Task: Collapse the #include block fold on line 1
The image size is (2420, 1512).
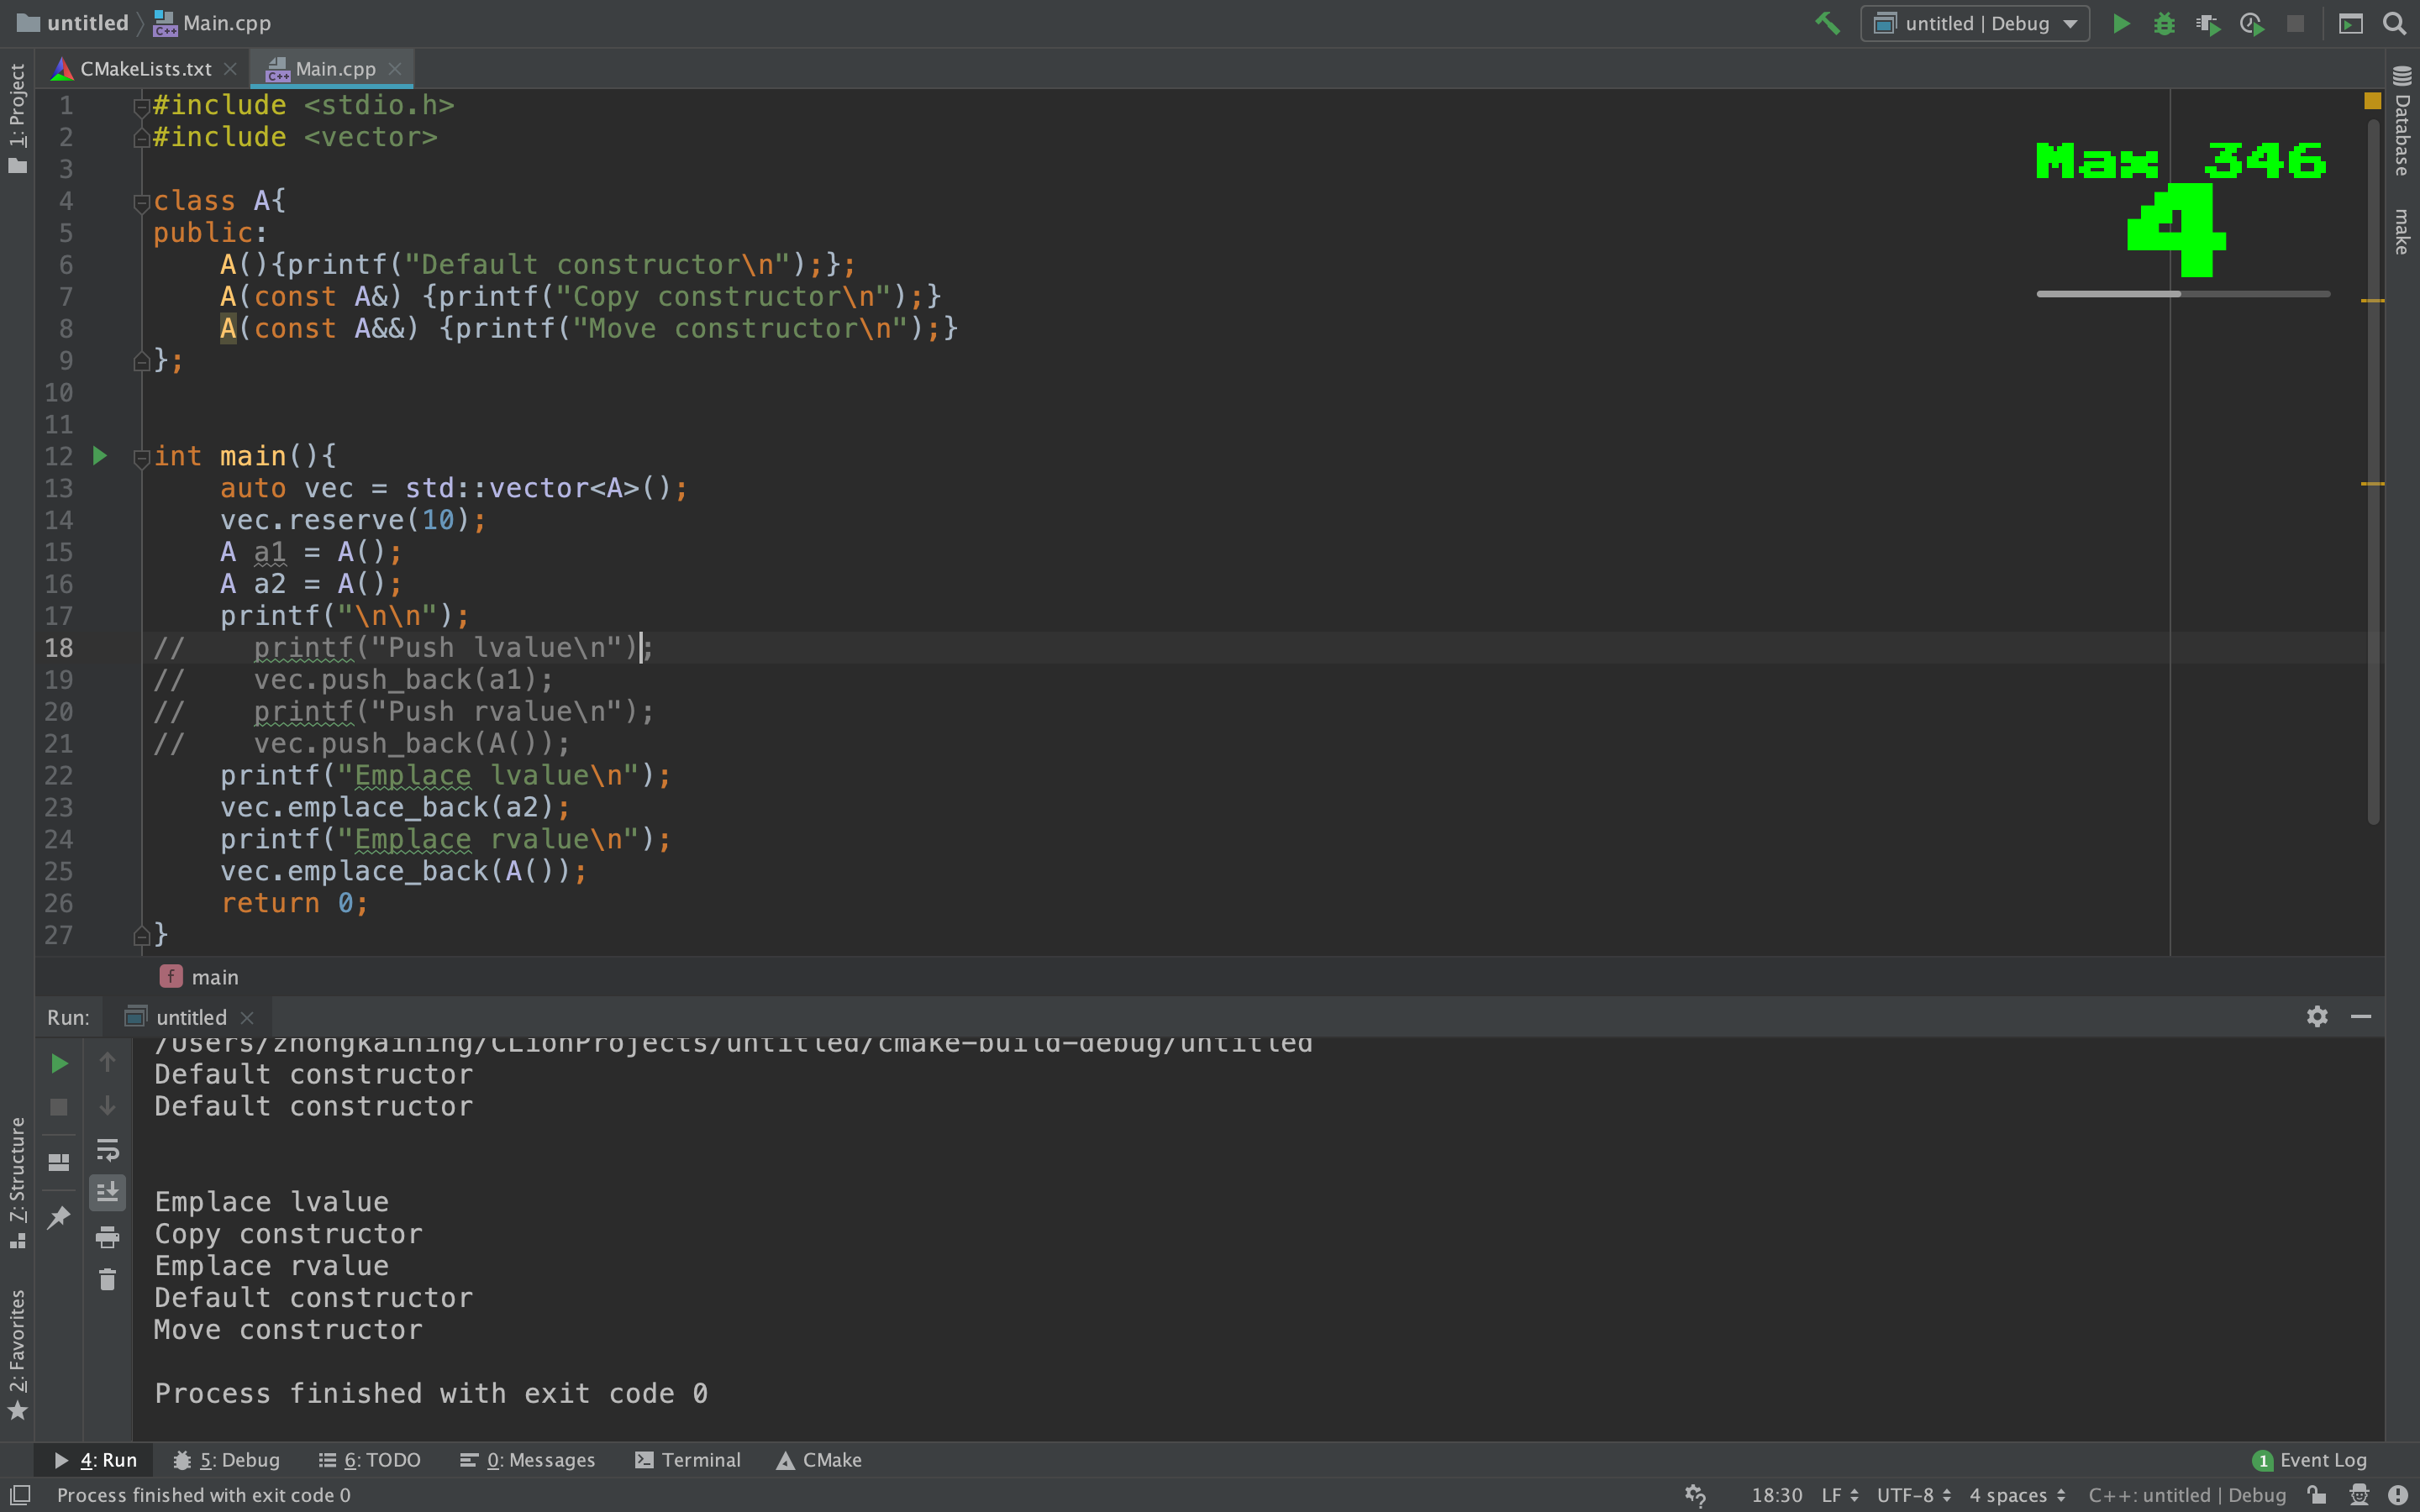Action: (141, 106)
